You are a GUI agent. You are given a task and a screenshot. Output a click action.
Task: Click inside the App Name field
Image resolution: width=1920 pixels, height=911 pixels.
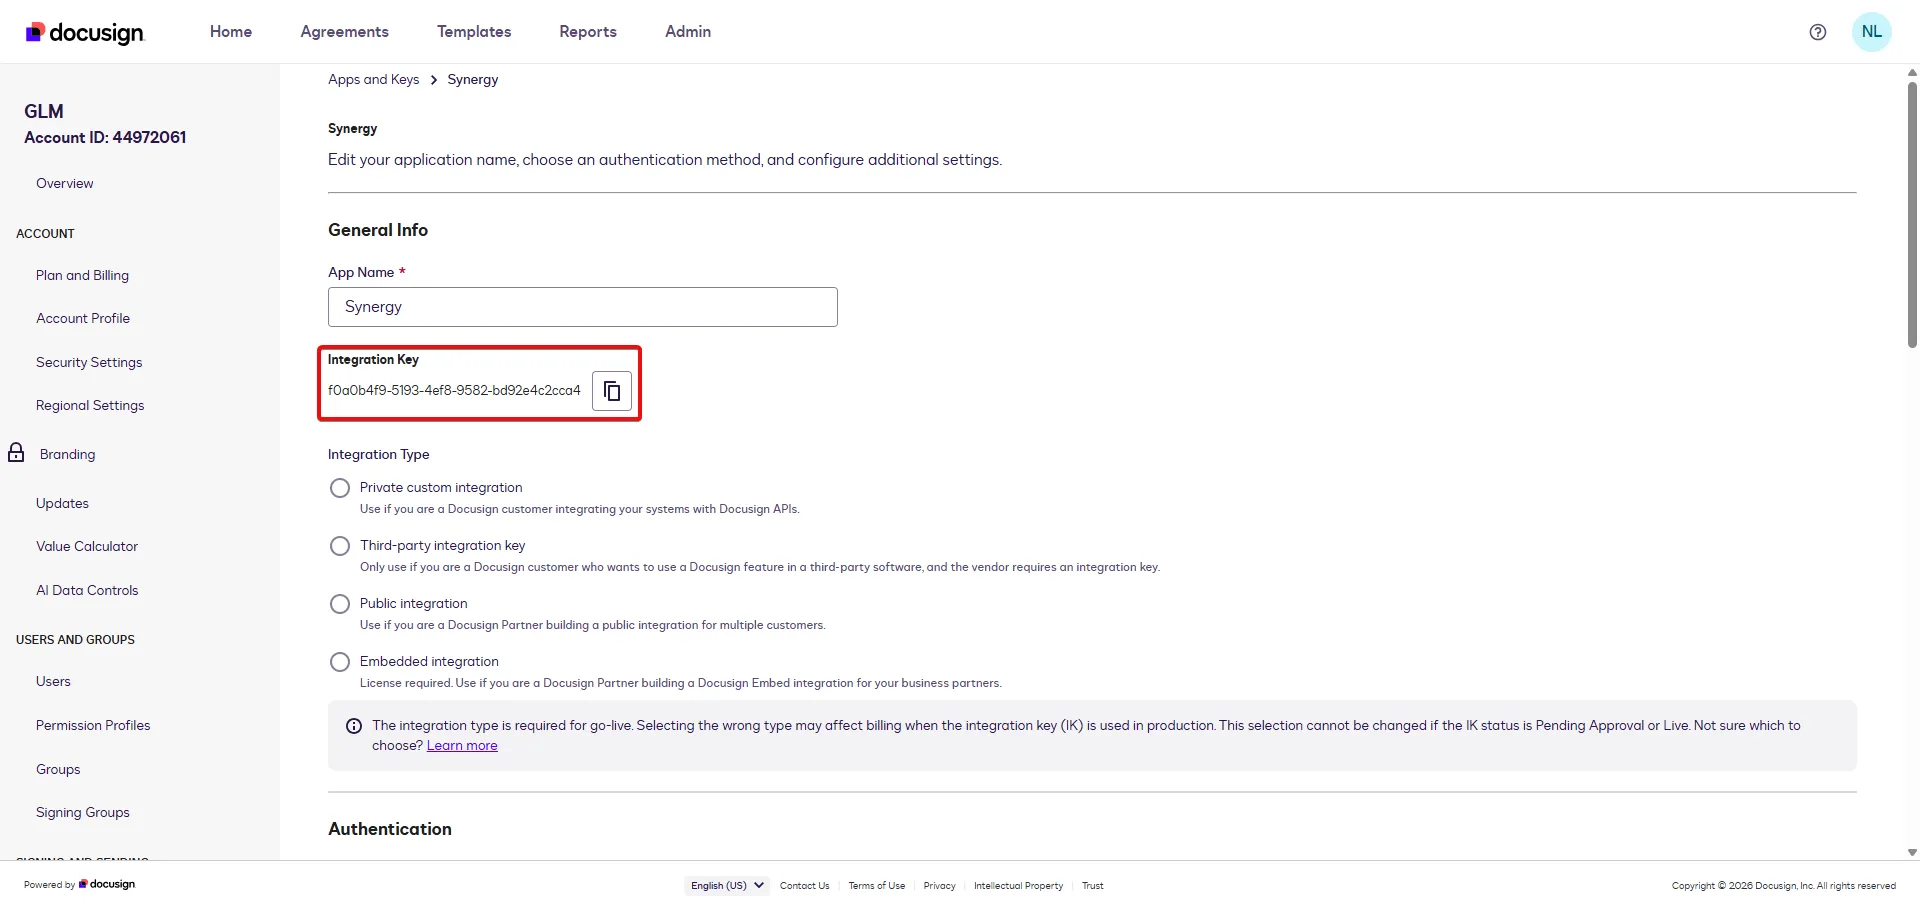(x=582, y=306)
